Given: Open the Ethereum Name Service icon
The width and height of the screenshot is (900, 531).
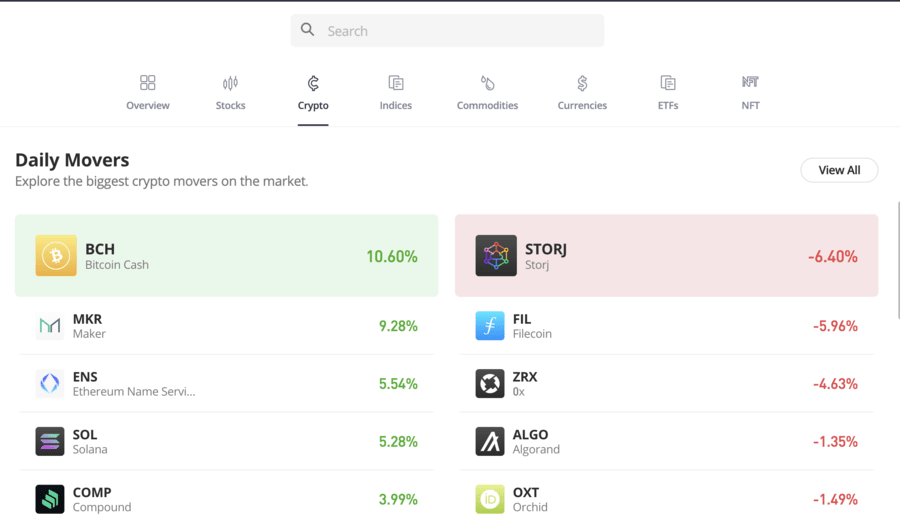Looking at the screenshot, I should tap(50, 383).
